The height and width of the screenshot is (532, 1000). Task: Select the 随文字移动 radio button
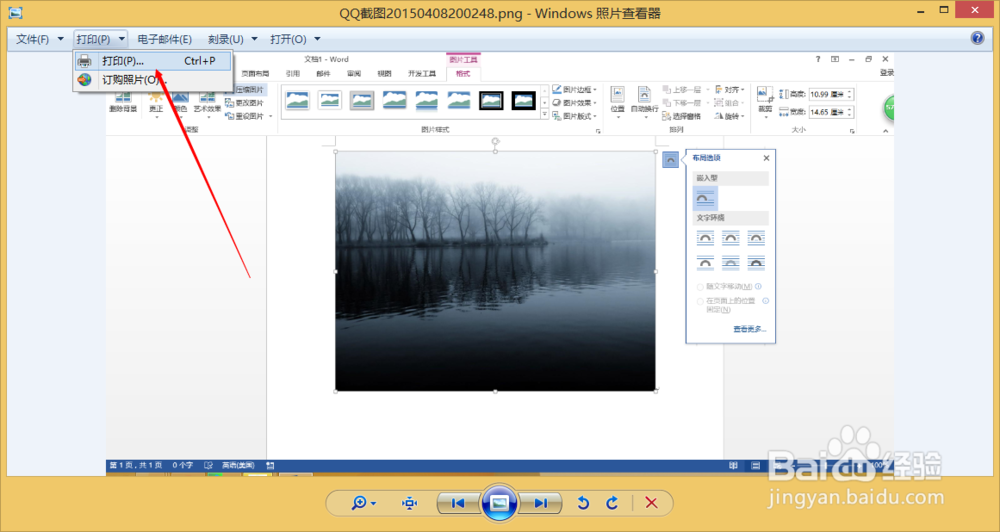(700, 287)
